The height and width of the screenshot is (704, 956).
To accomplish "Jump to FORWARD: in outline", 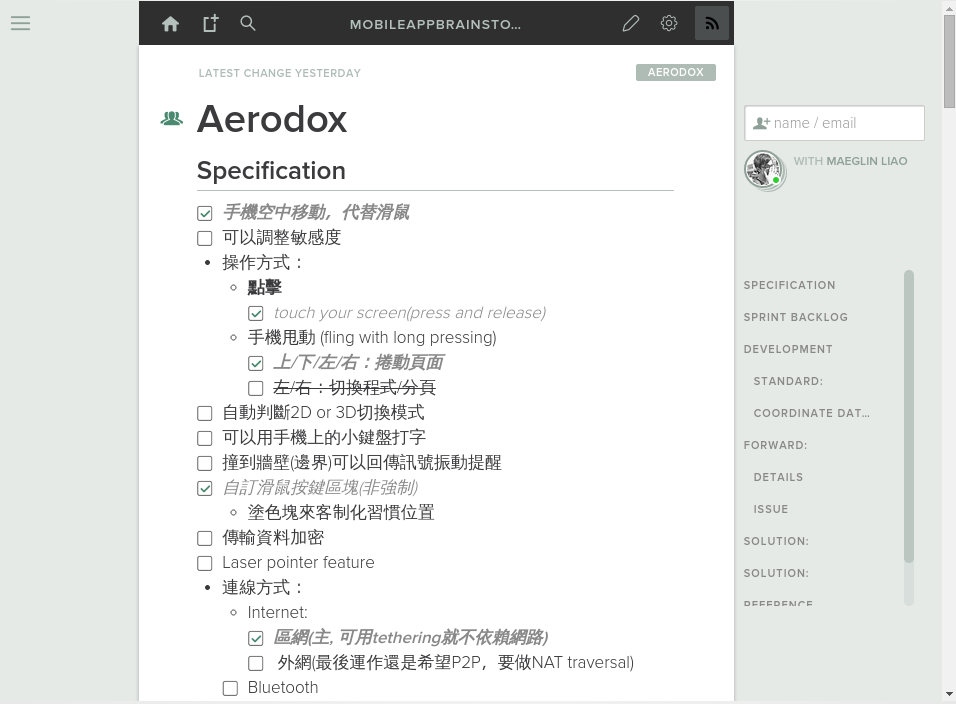I will pos(775,445).
